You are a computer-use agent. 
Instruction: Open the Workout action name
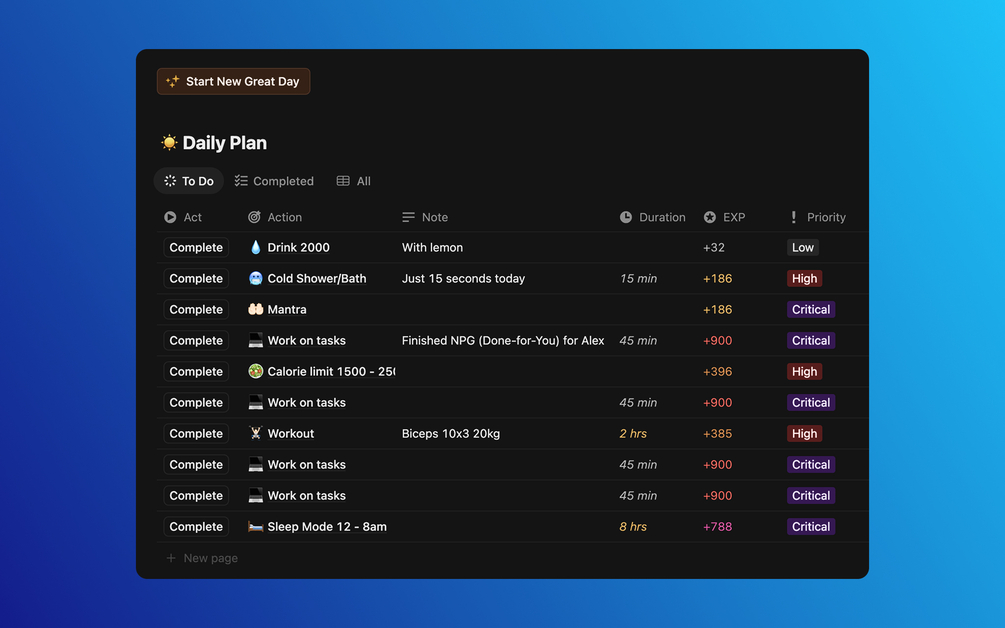pos(290,434)
